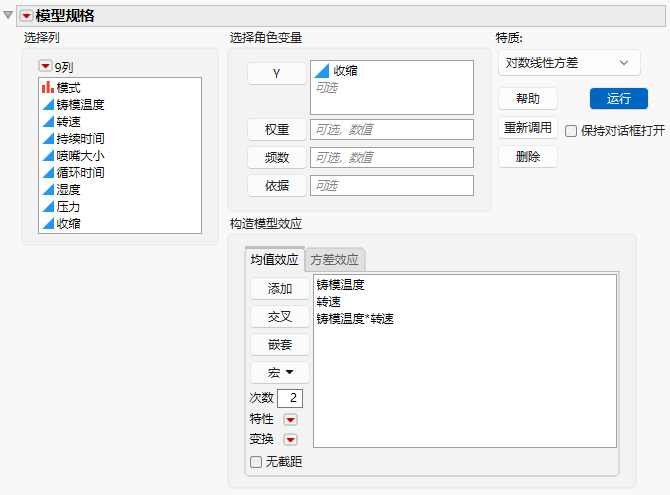Select the 铸模温度*转速 interaction effect
The image size is (670, 495).
tap(355, 319)
